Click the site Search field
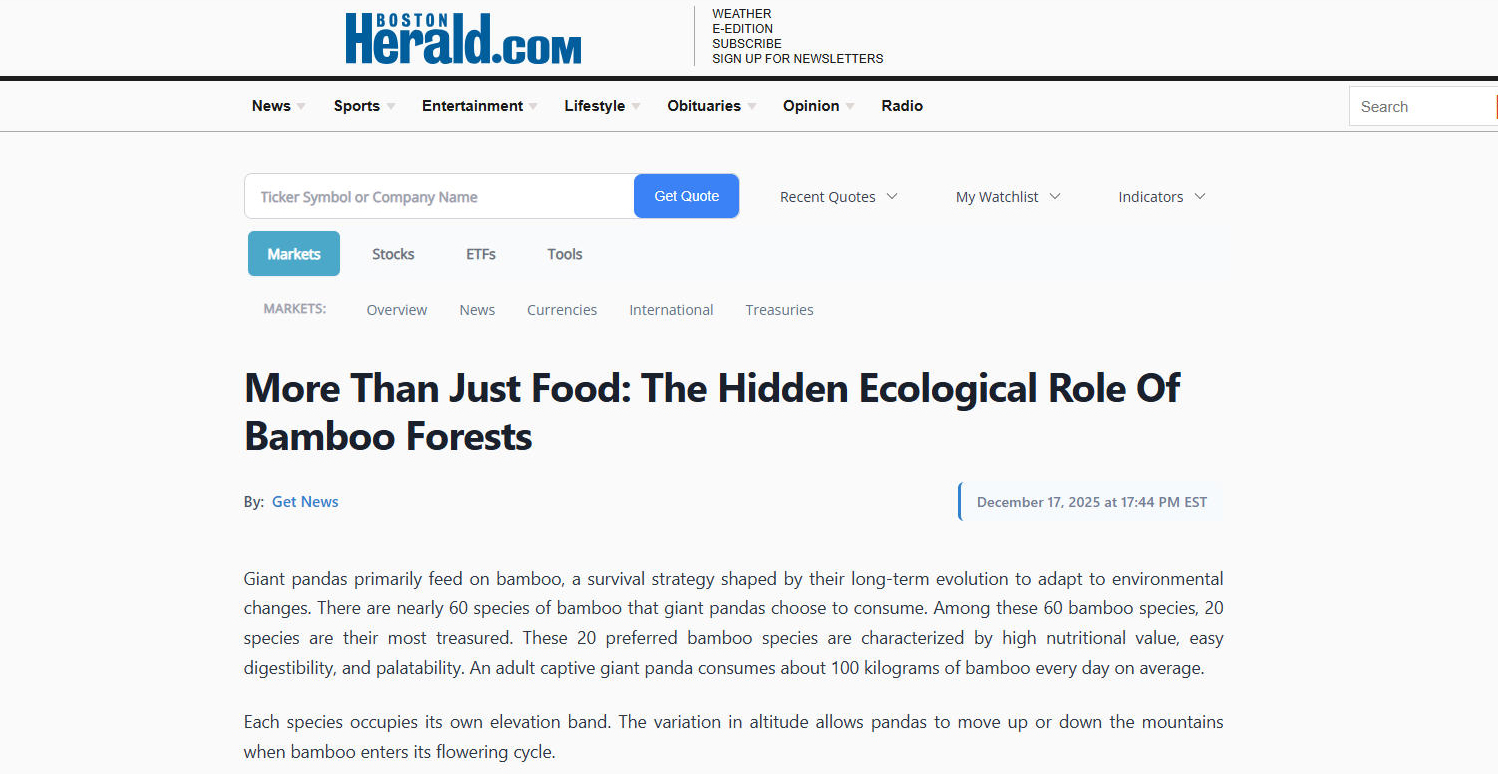Screen dimensions: 1498x774 click(1421, 107)
